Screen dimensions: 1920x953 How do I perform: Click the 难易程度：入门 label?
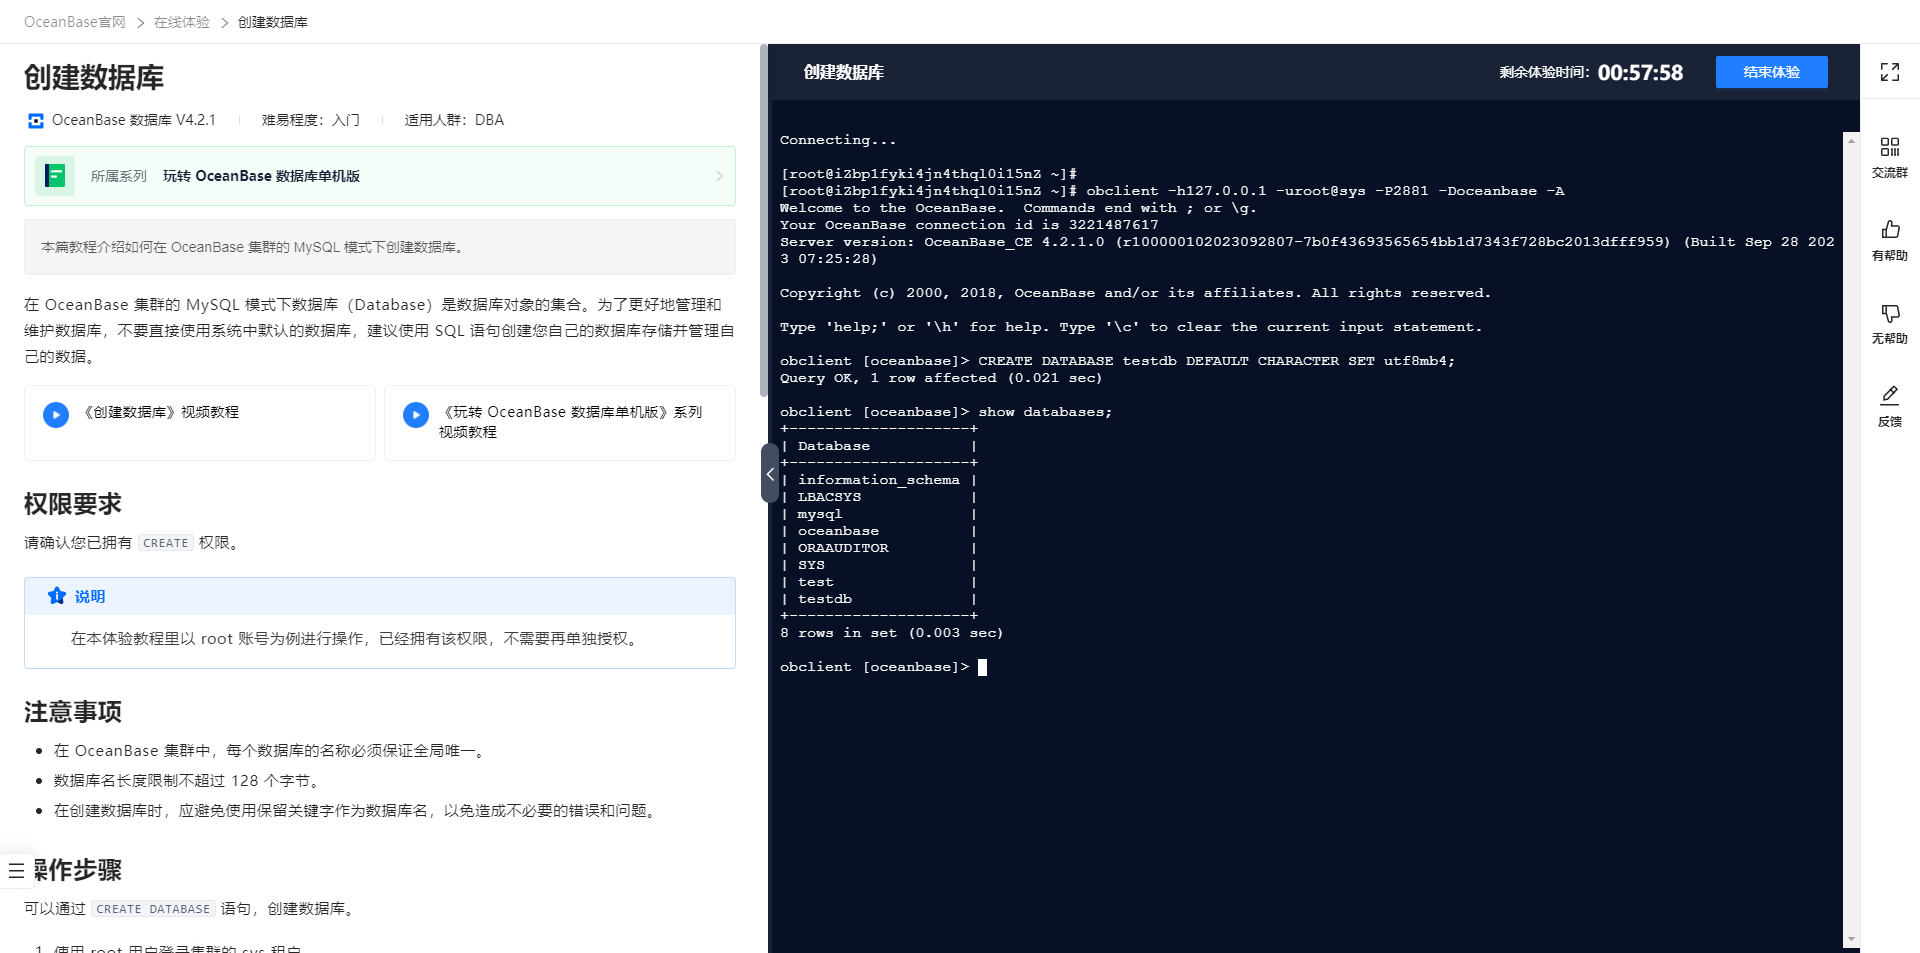[x=311, y=120]
